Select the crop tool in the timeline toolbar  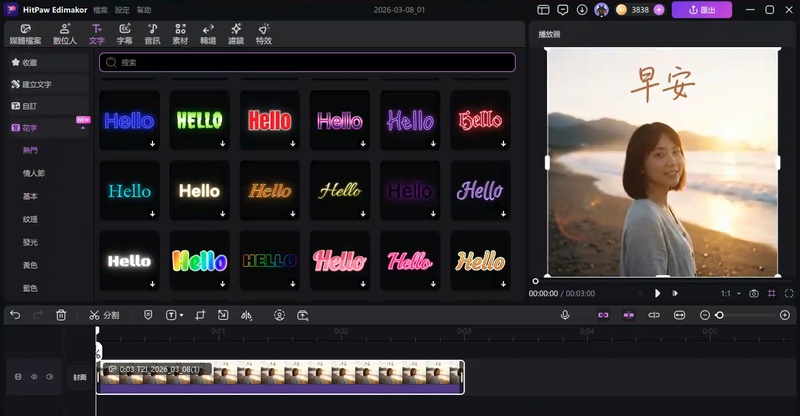point(200,315)
